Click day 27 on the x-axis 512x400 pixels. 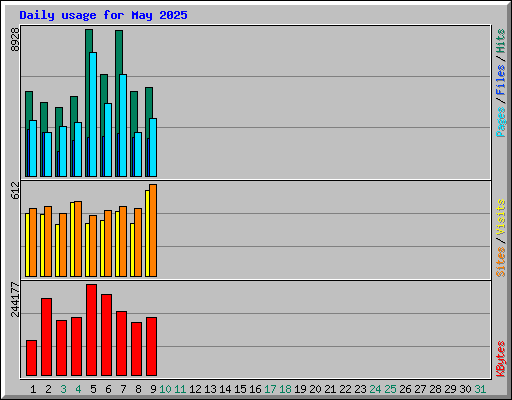coord(420,389)
